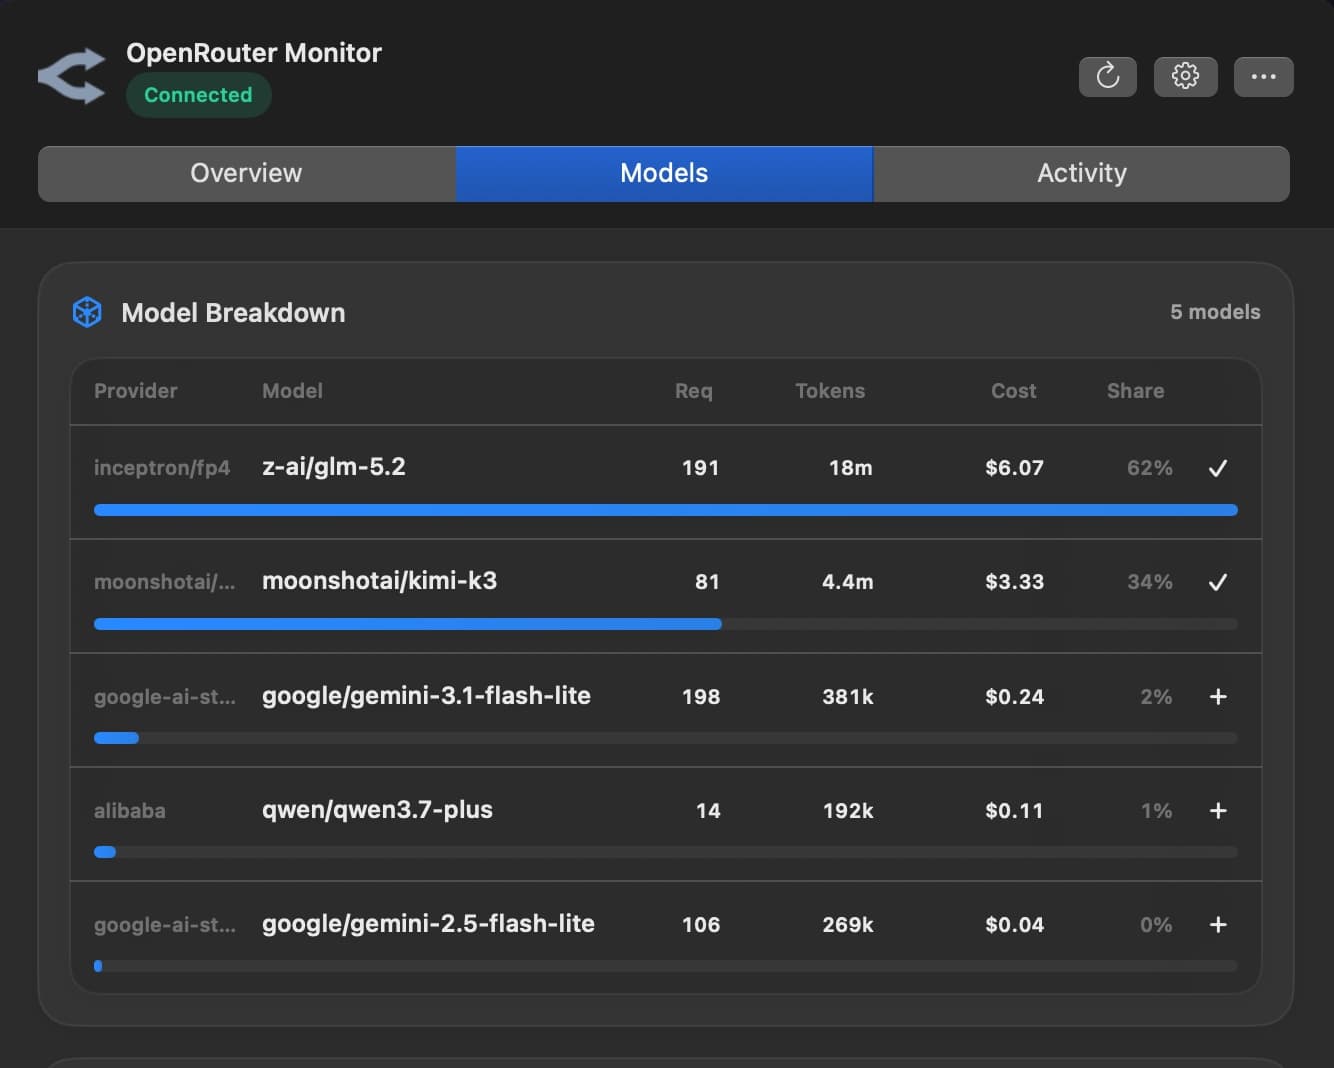This screenshot has height=1068, width=1334.
Task: Click the $0.04 cost value
Action: (1014, 925)
